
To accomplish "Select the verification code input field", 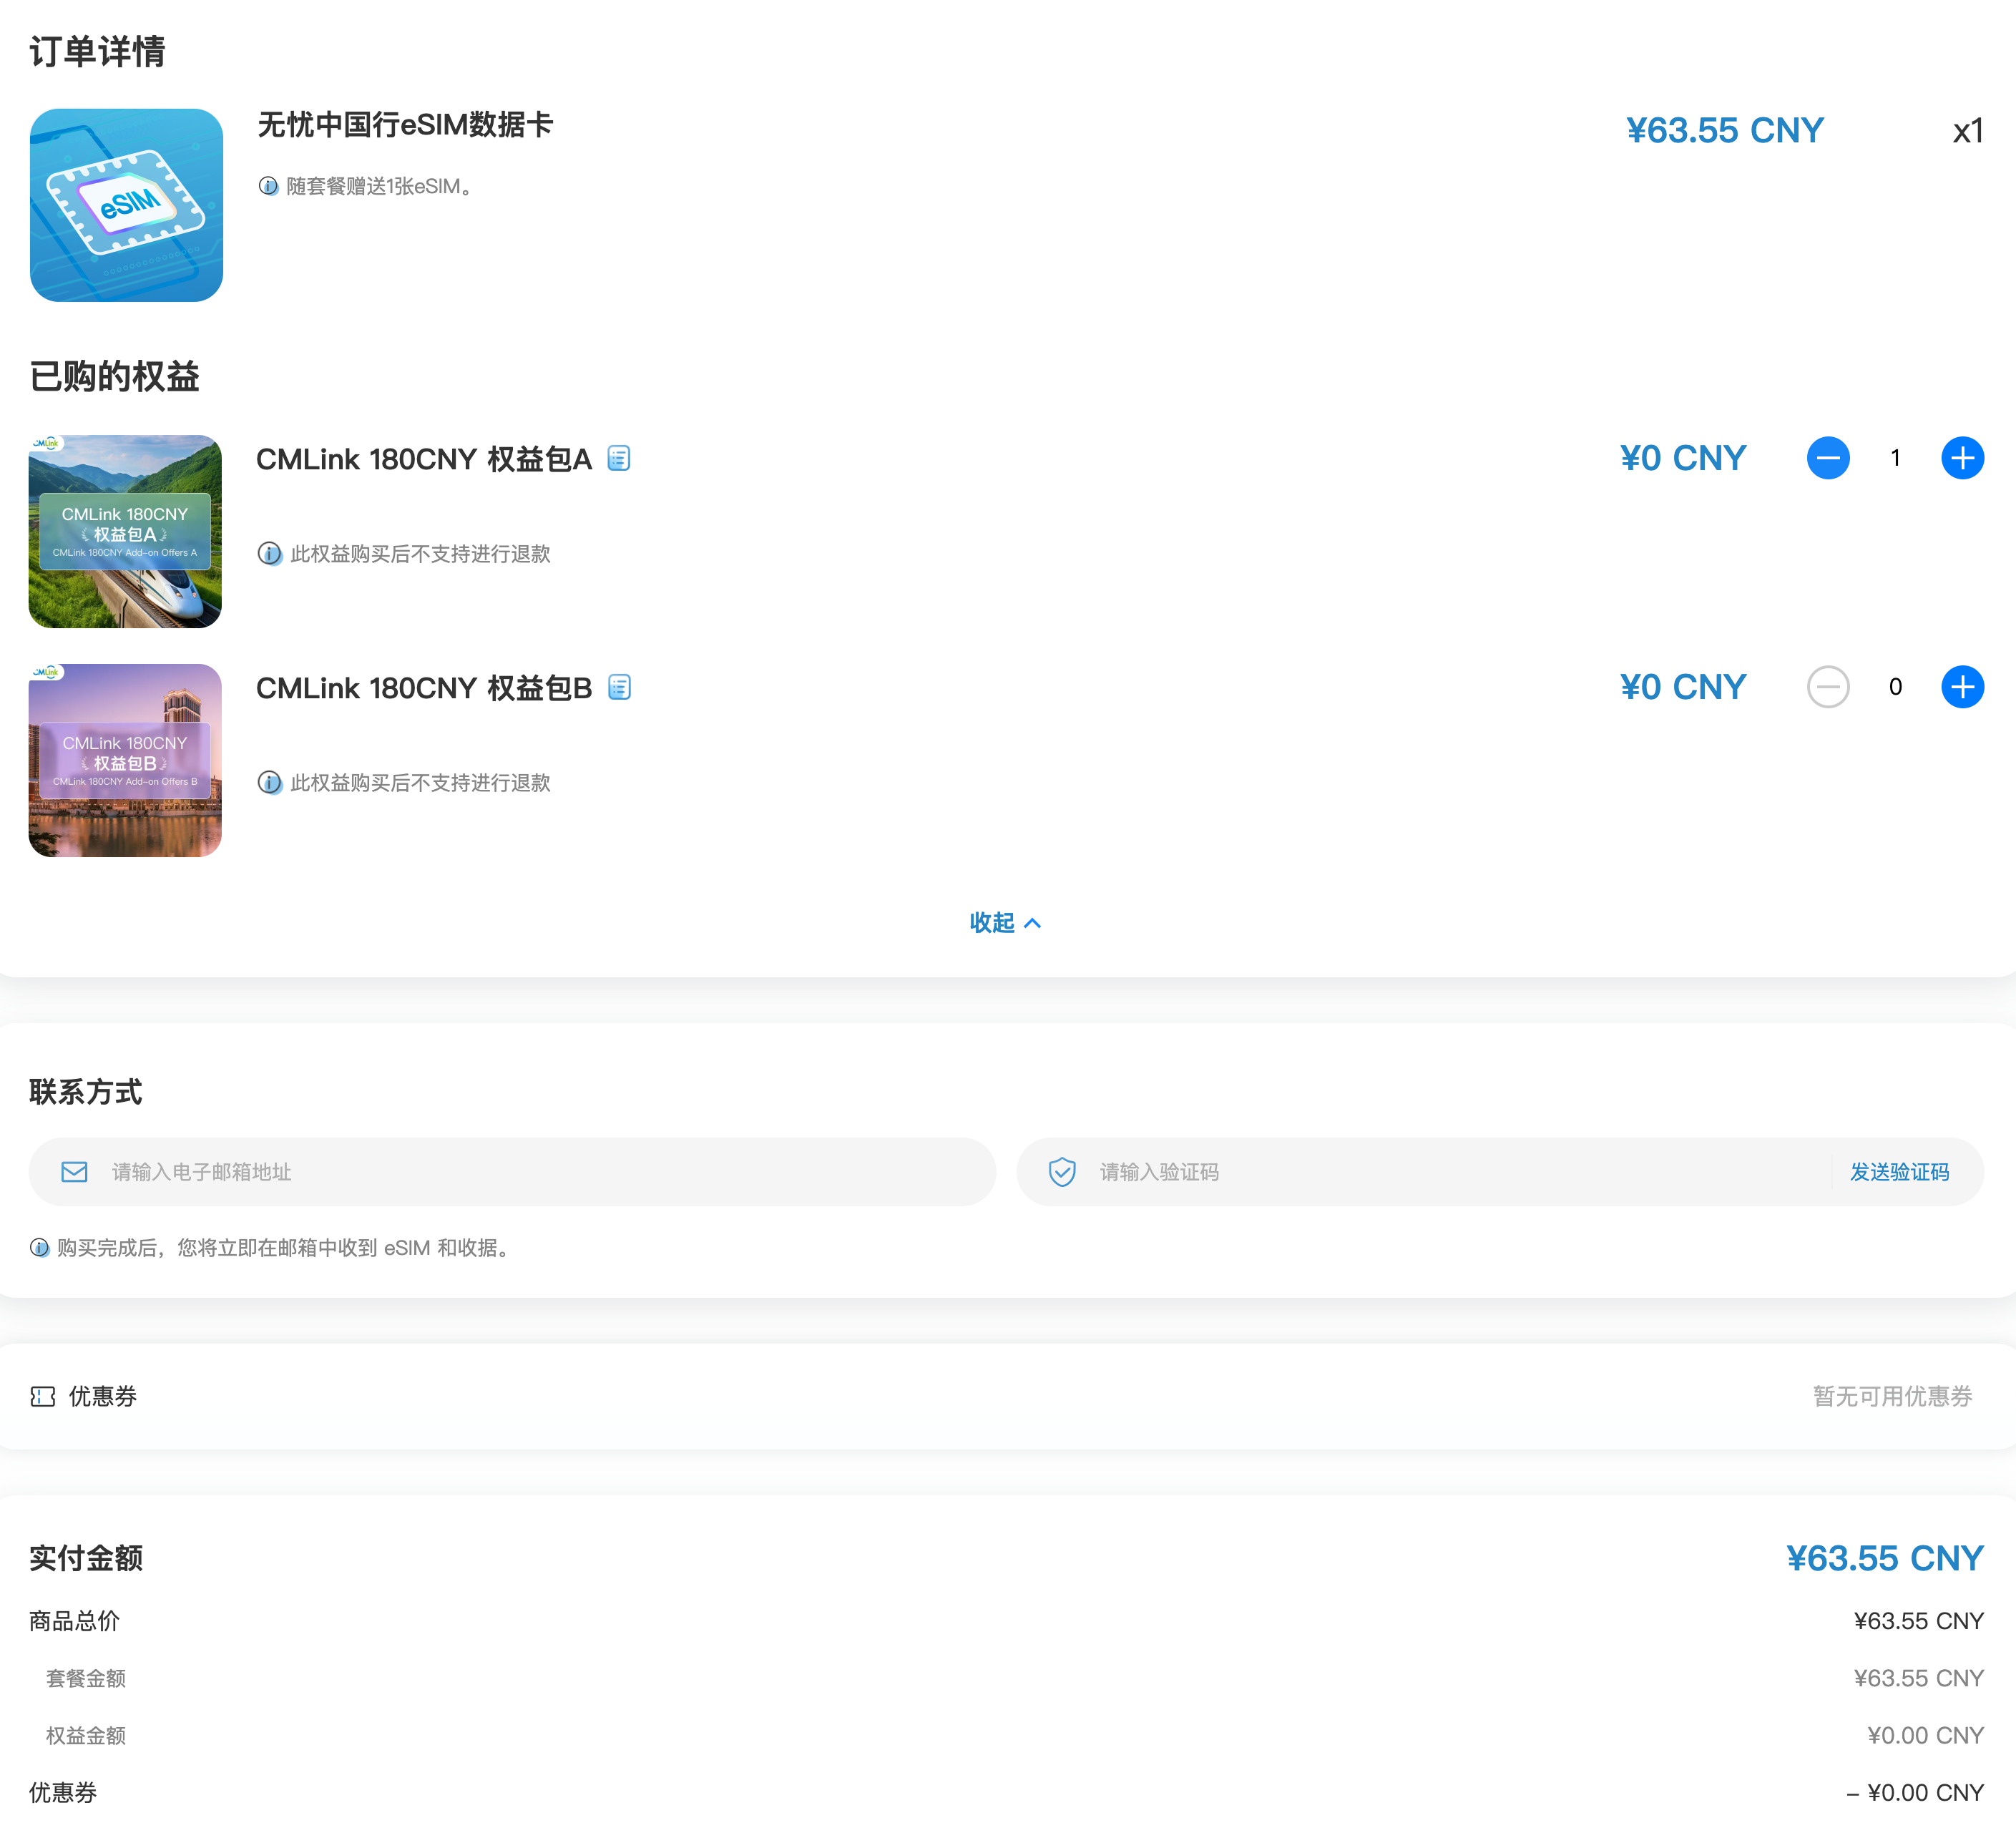I will [x=1400, y=1172].
